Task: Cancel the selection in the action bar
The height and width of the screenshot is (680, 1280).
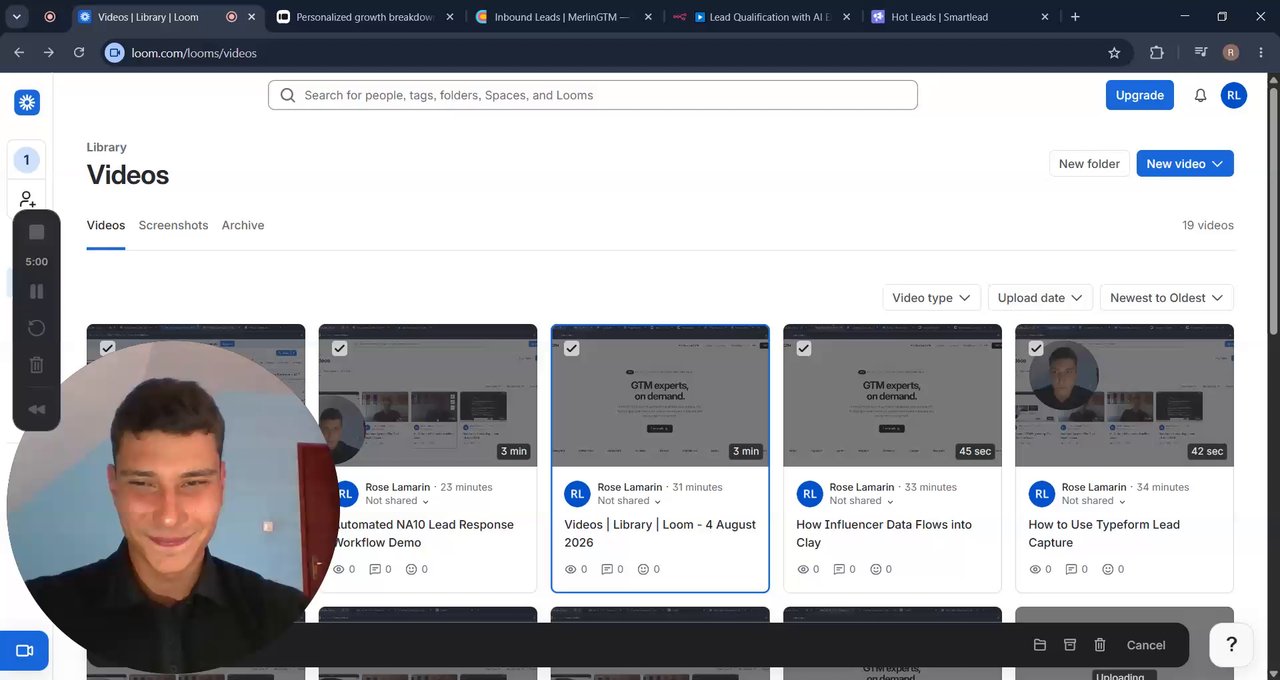Action: click(x=1146, y=645)
